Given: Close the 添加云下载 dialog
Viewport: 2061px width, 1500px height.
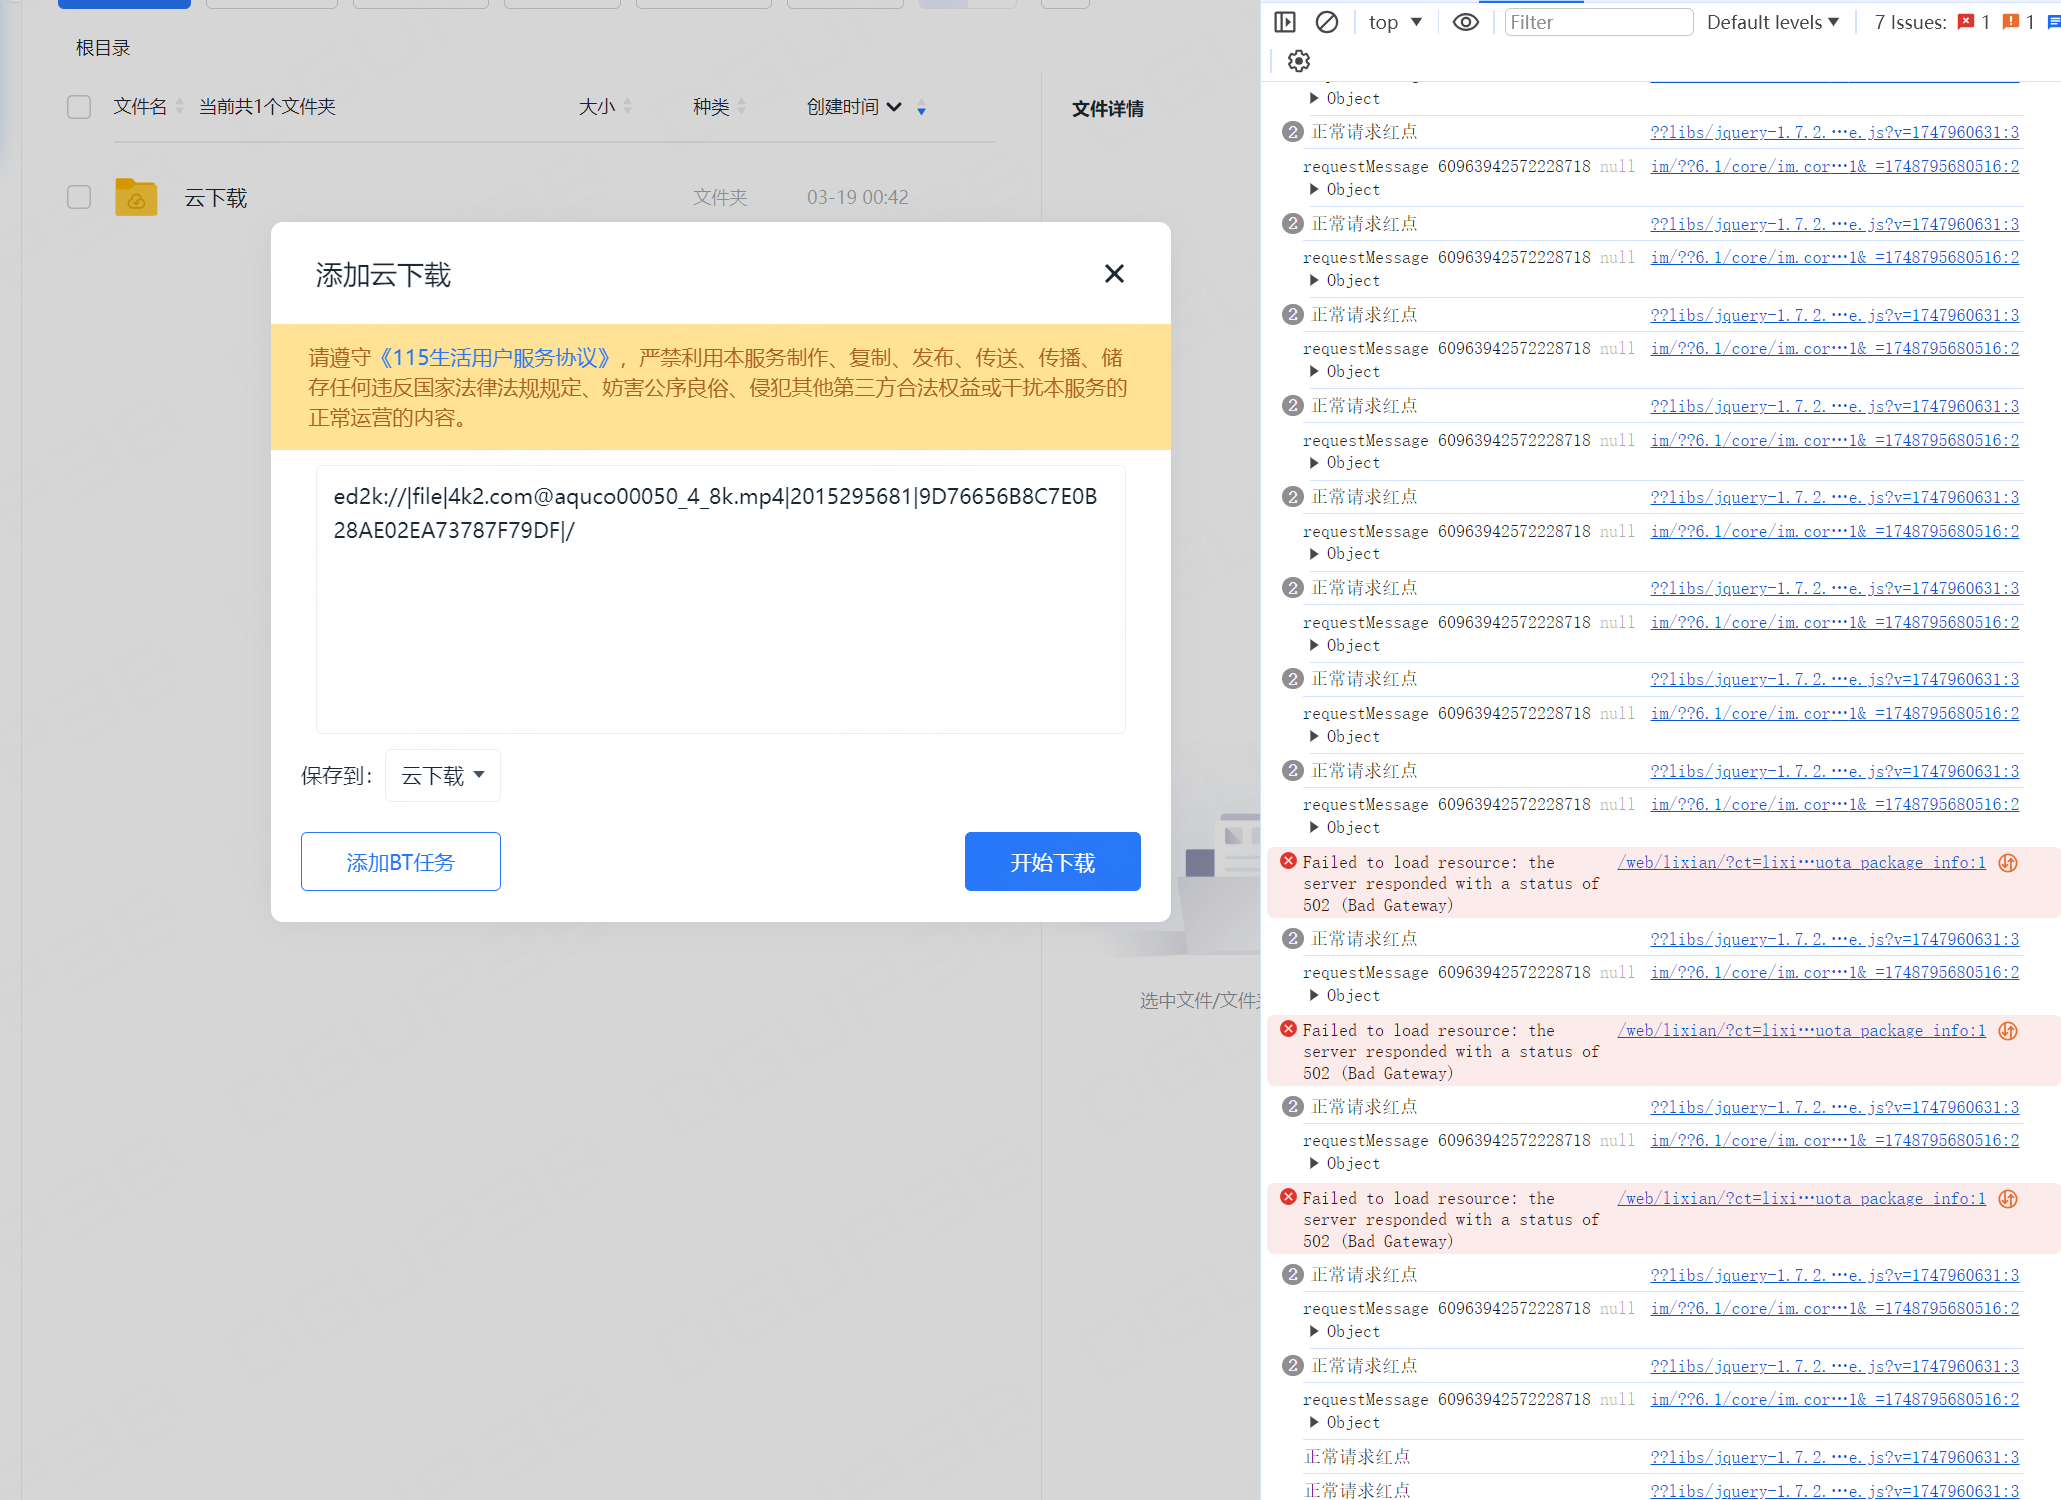Looking at the screenshot, I should [1114, 274].
